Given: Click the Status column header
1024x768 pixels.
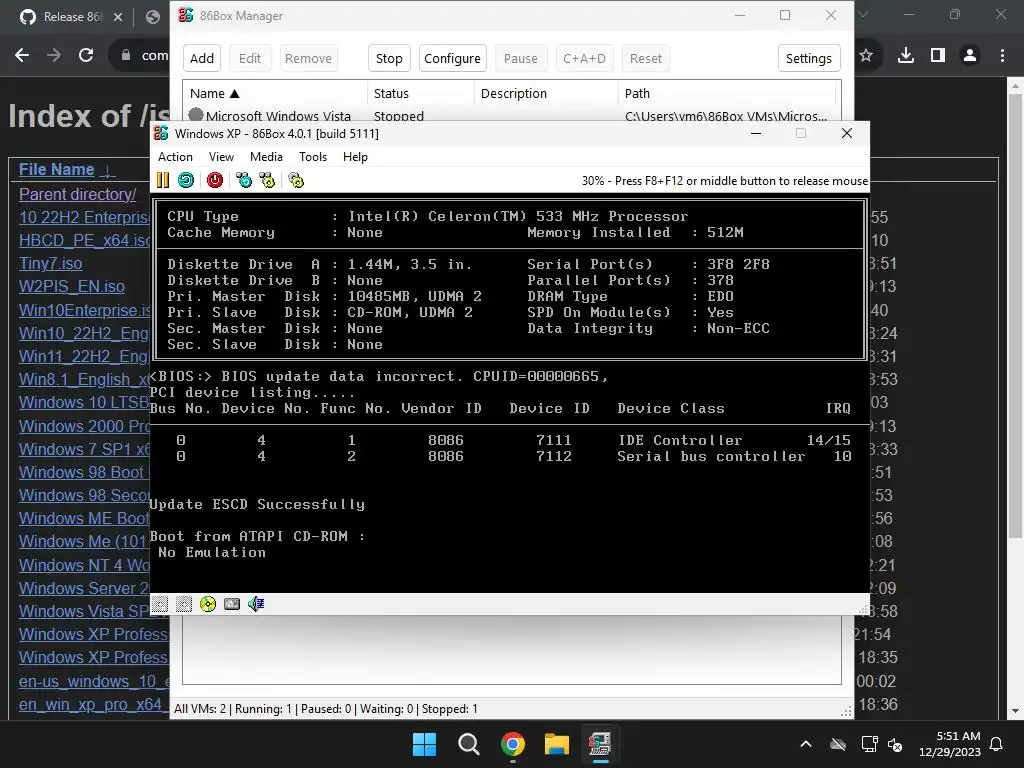Looking at the screenshot, I should click(421, 93).
